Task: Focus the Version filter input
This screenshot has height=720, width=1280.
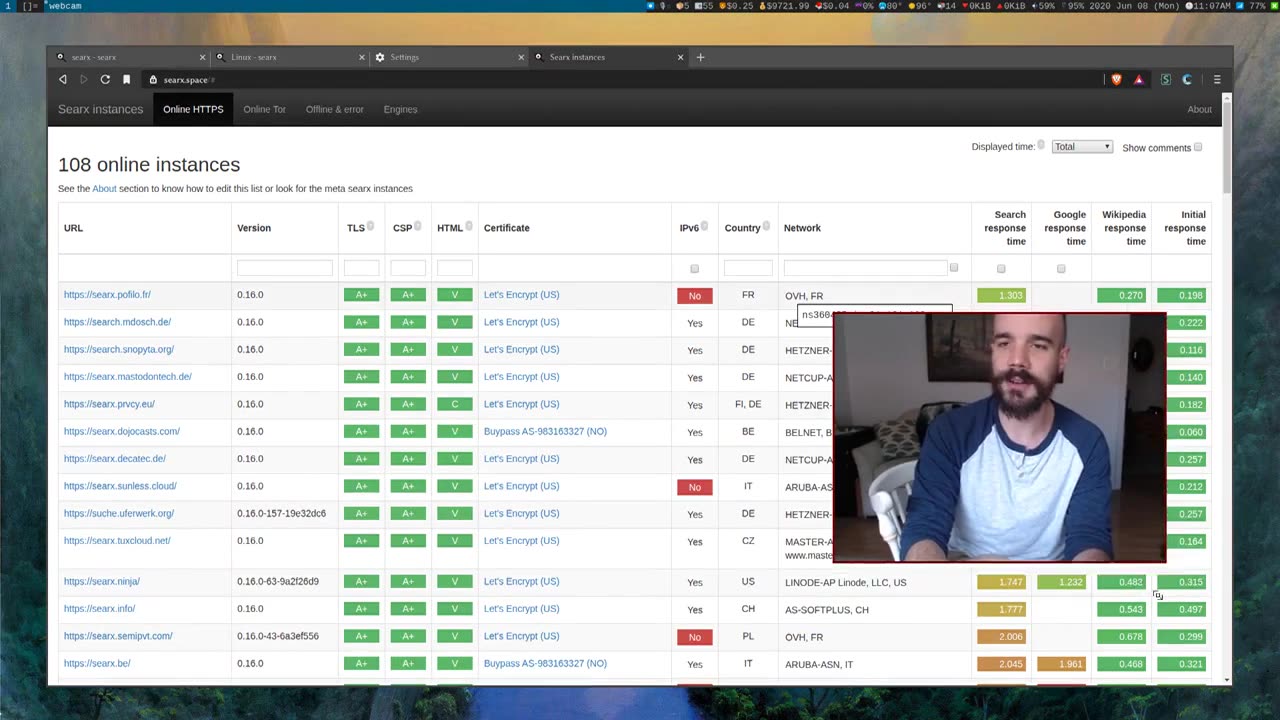Action: (284, 268)
